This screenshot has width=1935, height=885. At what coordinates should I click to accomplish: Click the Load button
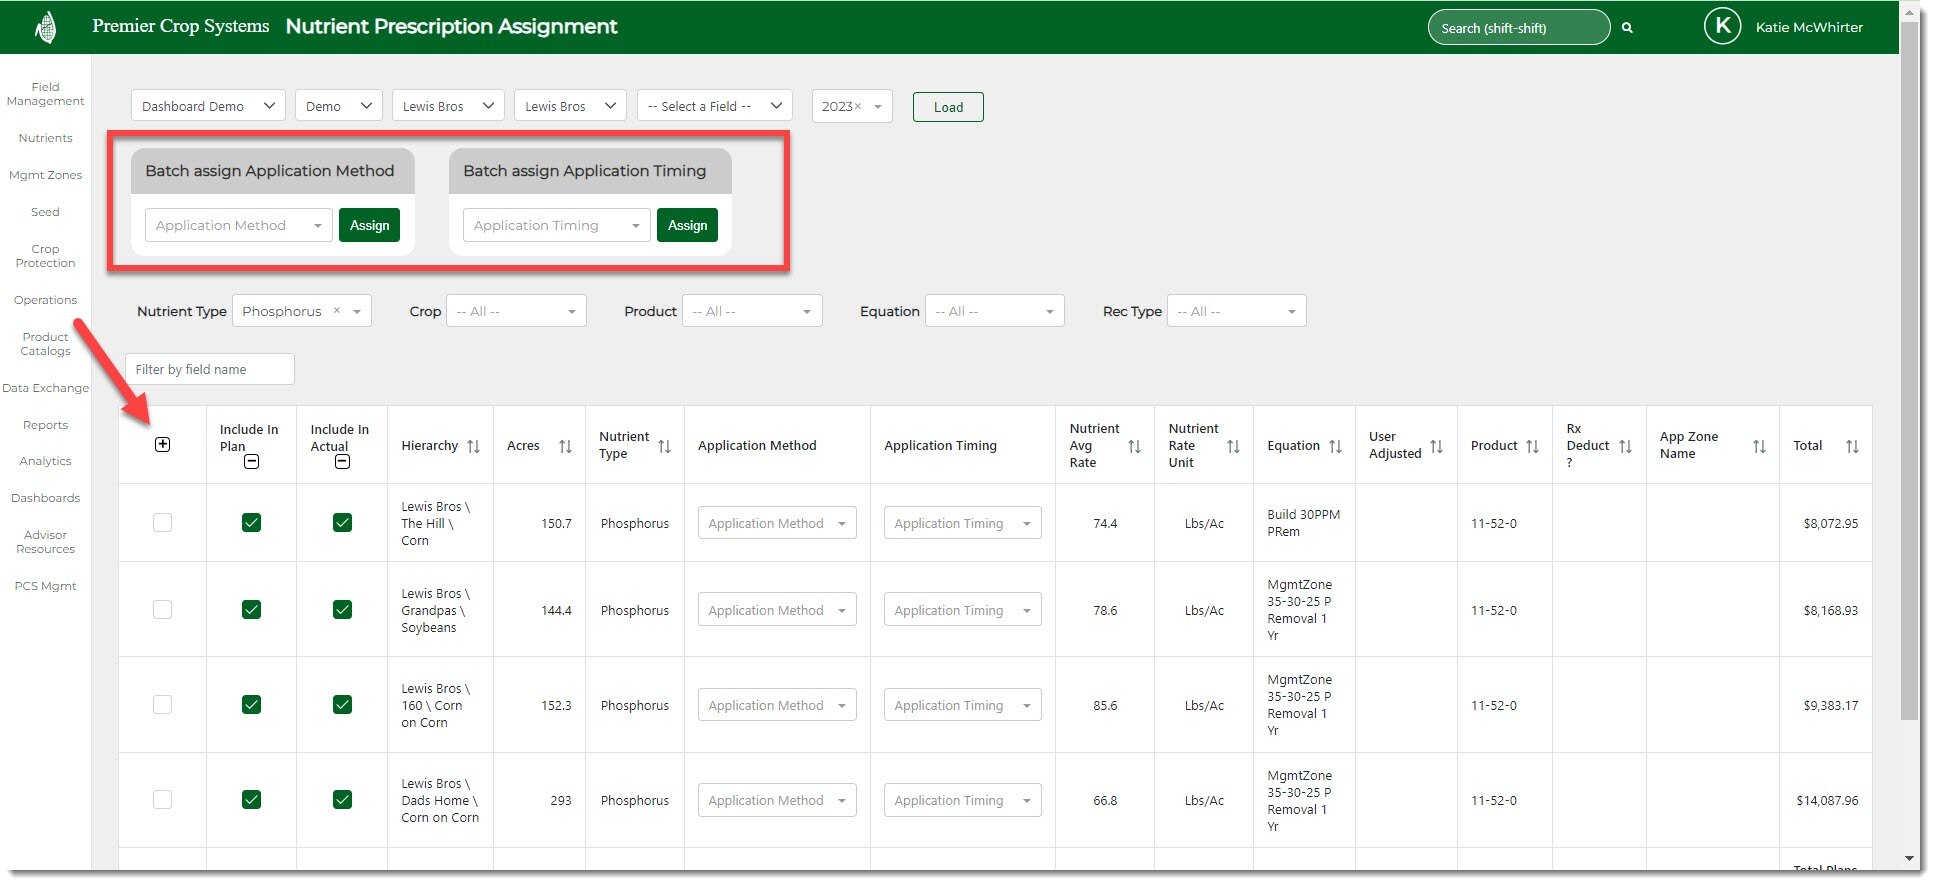click(947, 107)
